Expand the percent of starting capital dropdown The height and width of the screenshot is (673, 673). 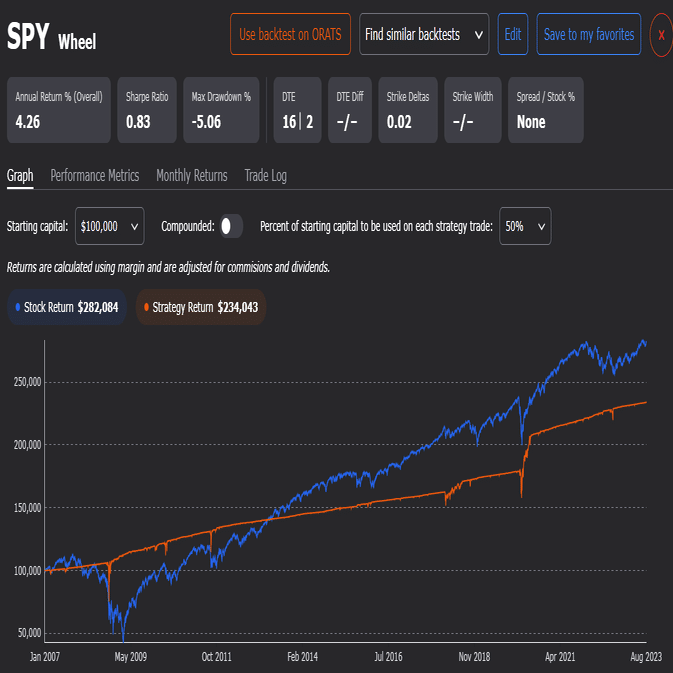point(526,226)
